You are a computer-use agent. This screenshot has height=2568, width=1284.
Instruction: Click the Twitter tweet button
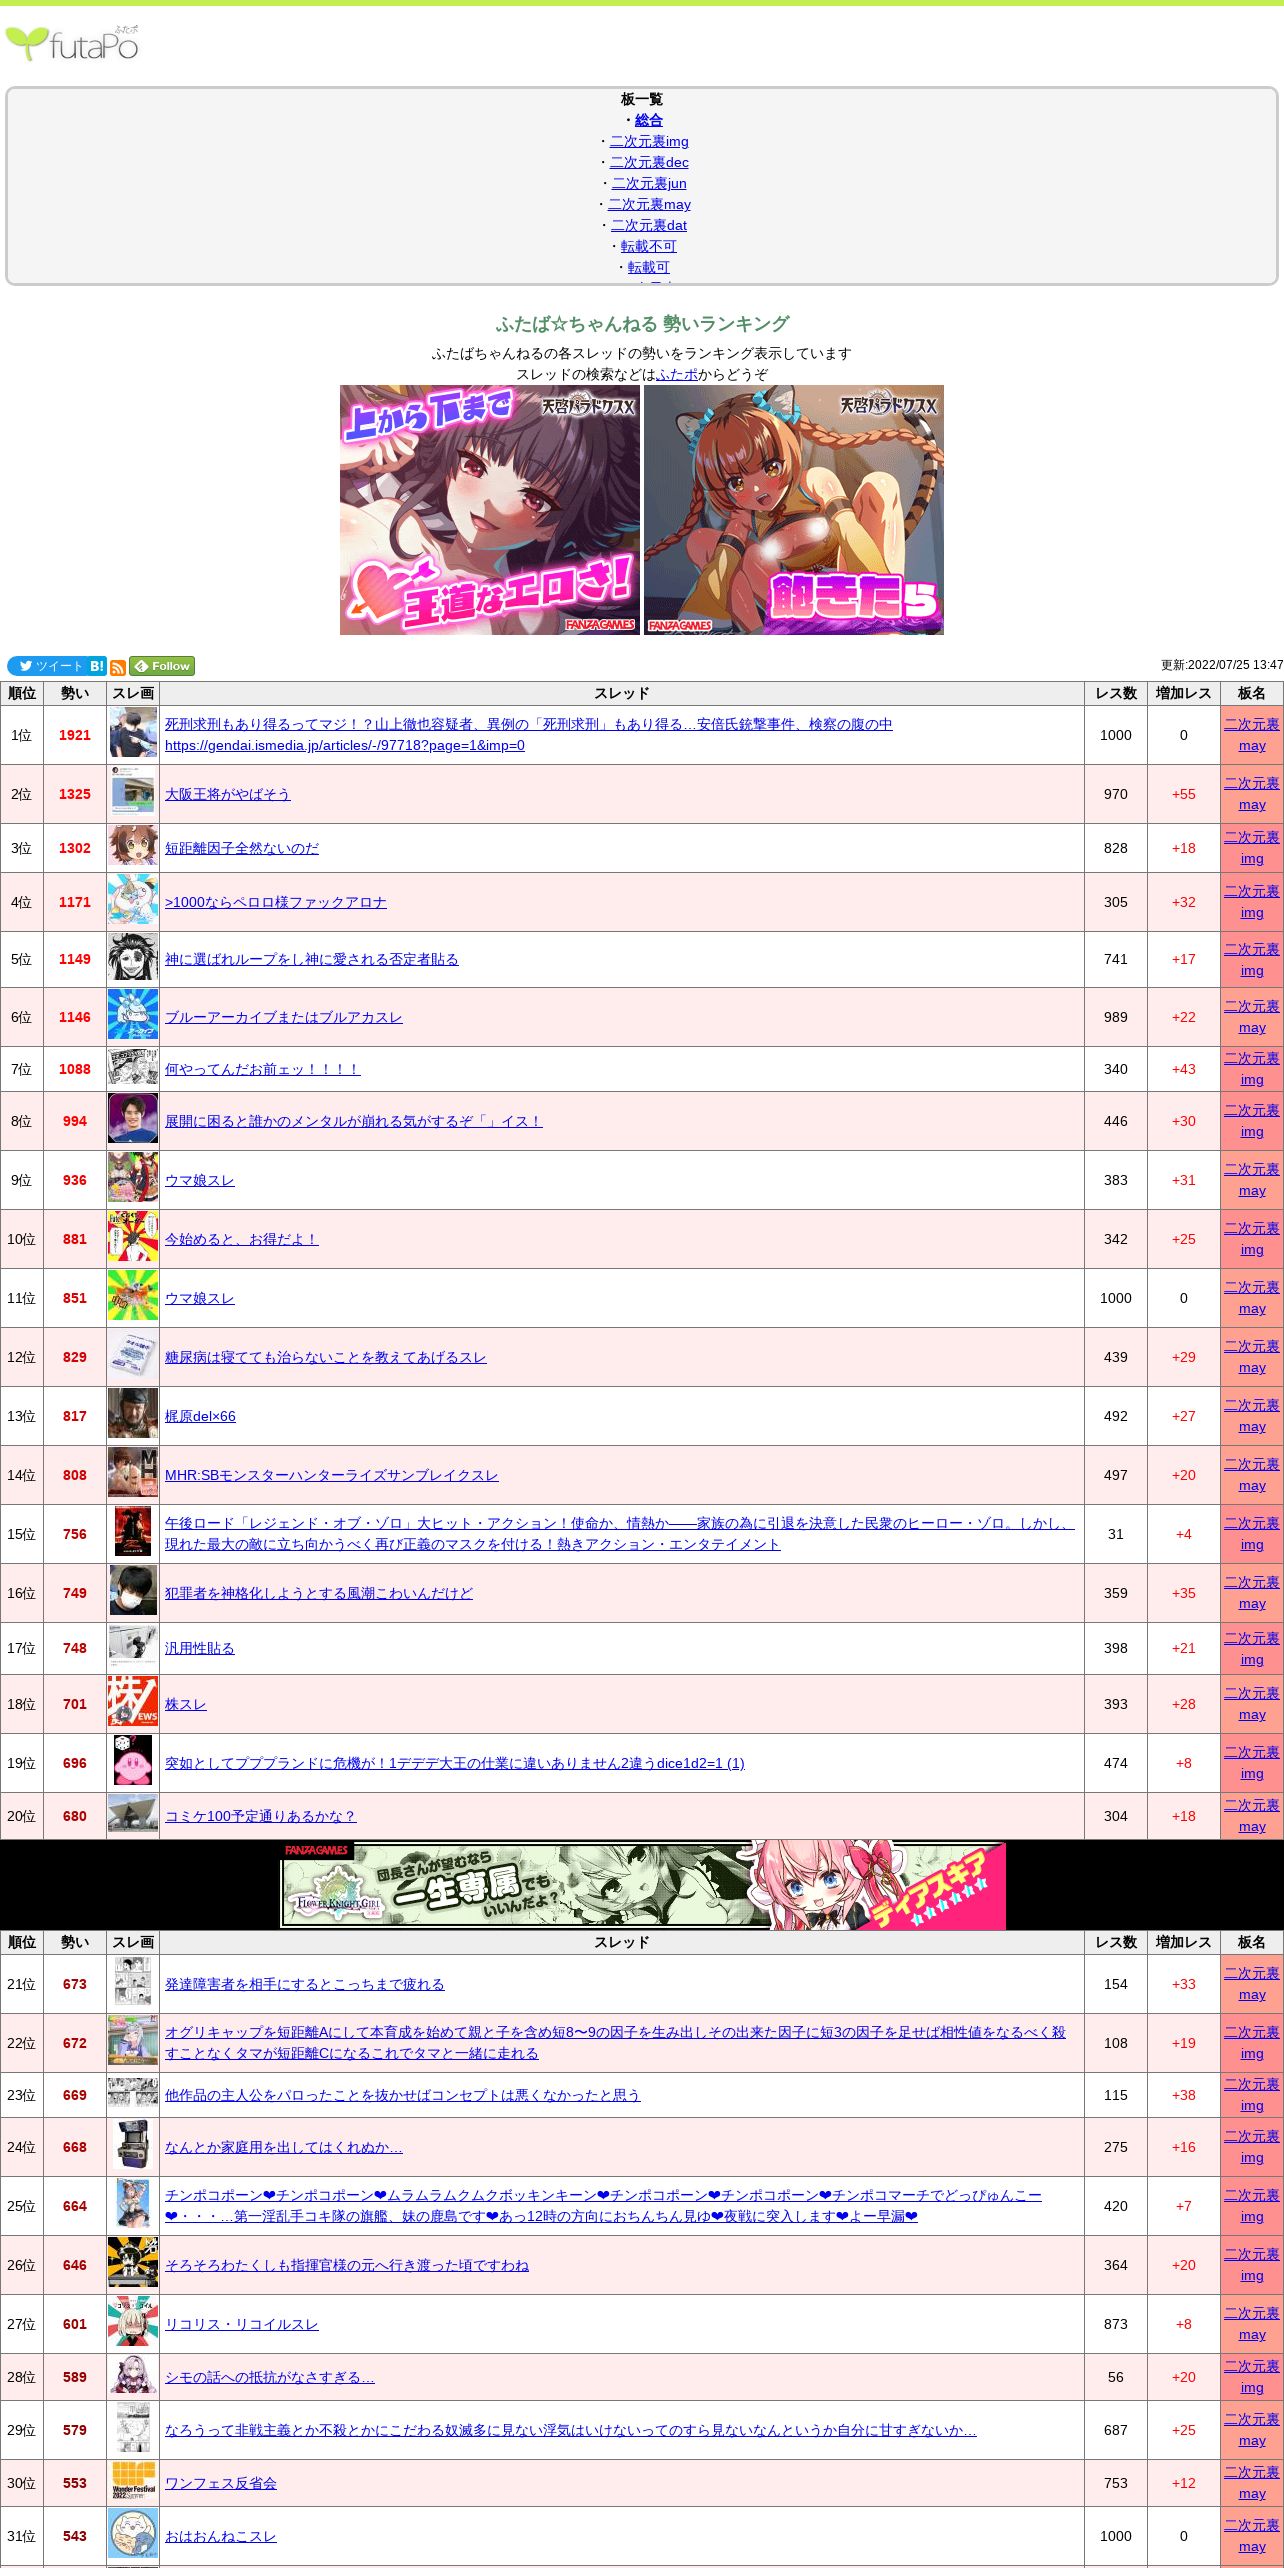point(47,666)
